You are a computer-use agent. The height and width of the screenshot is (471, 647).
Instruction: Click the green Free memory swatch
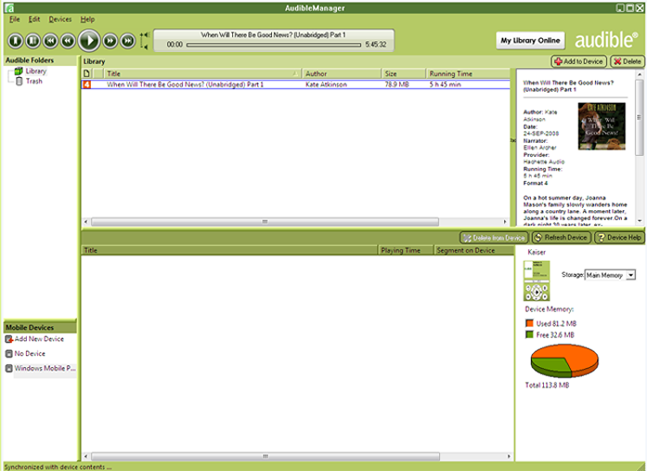(x=529, y=334)
